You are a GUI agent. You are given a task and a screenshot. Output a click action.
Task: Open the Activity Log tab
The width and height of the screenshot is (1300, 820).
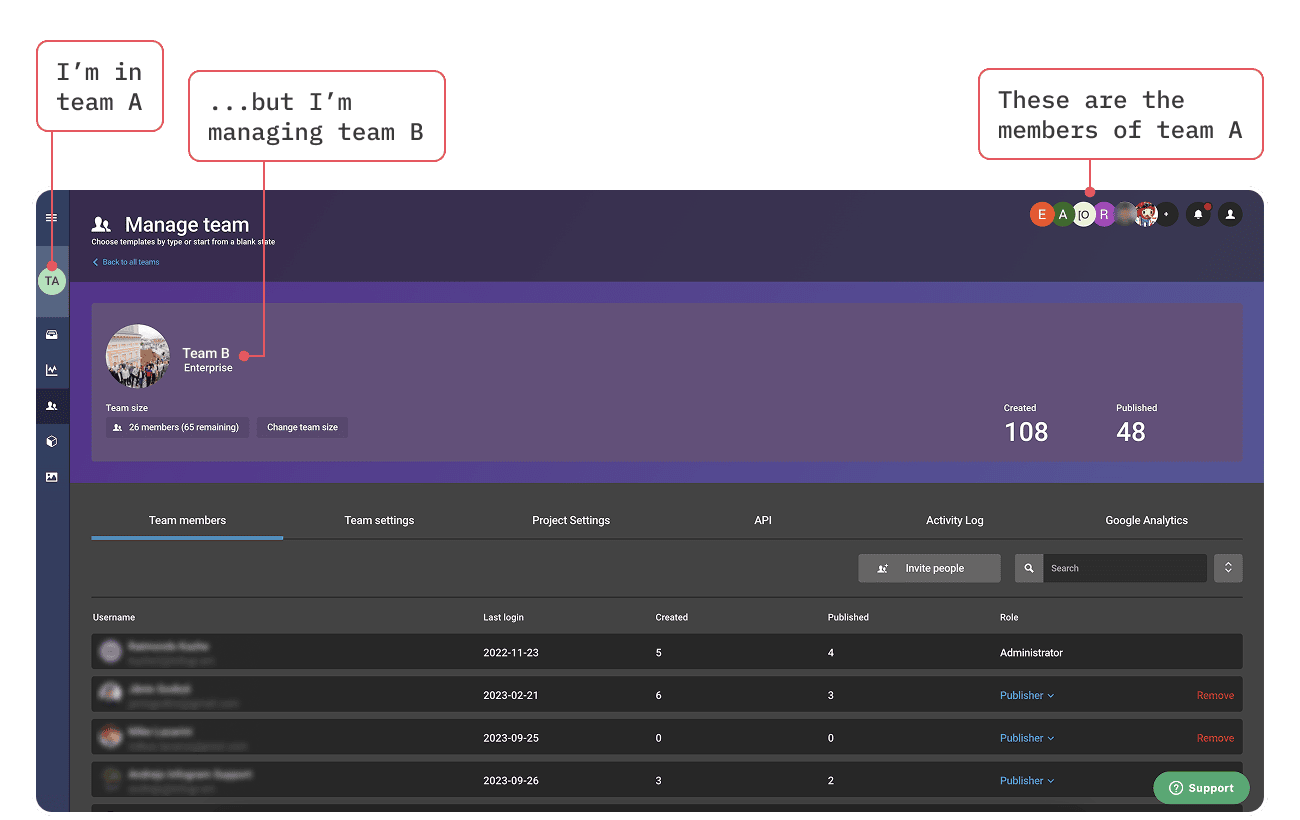click(955, 520)
